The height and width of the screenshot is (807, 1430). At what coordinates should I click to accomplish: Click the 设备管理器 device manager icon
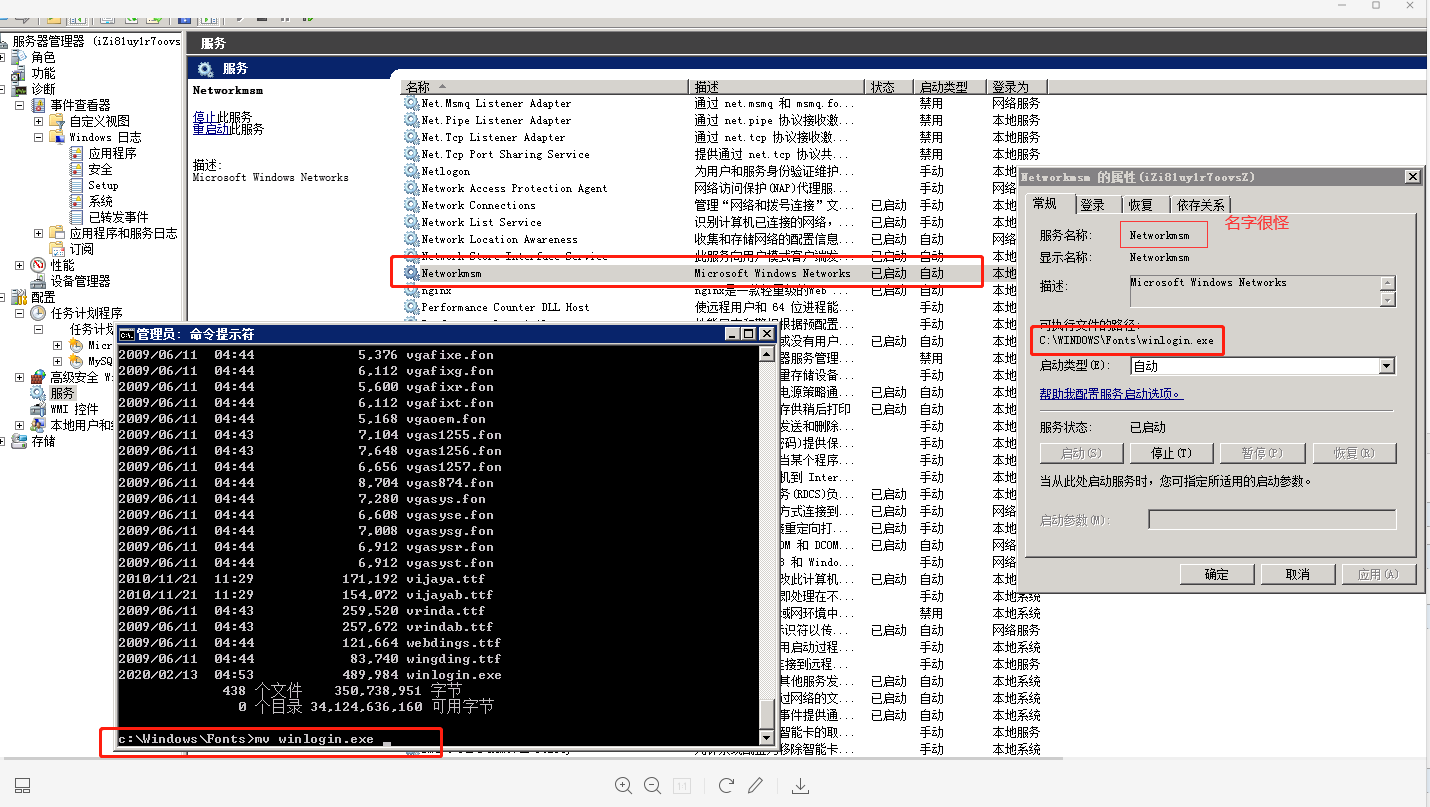coord(39,281)
